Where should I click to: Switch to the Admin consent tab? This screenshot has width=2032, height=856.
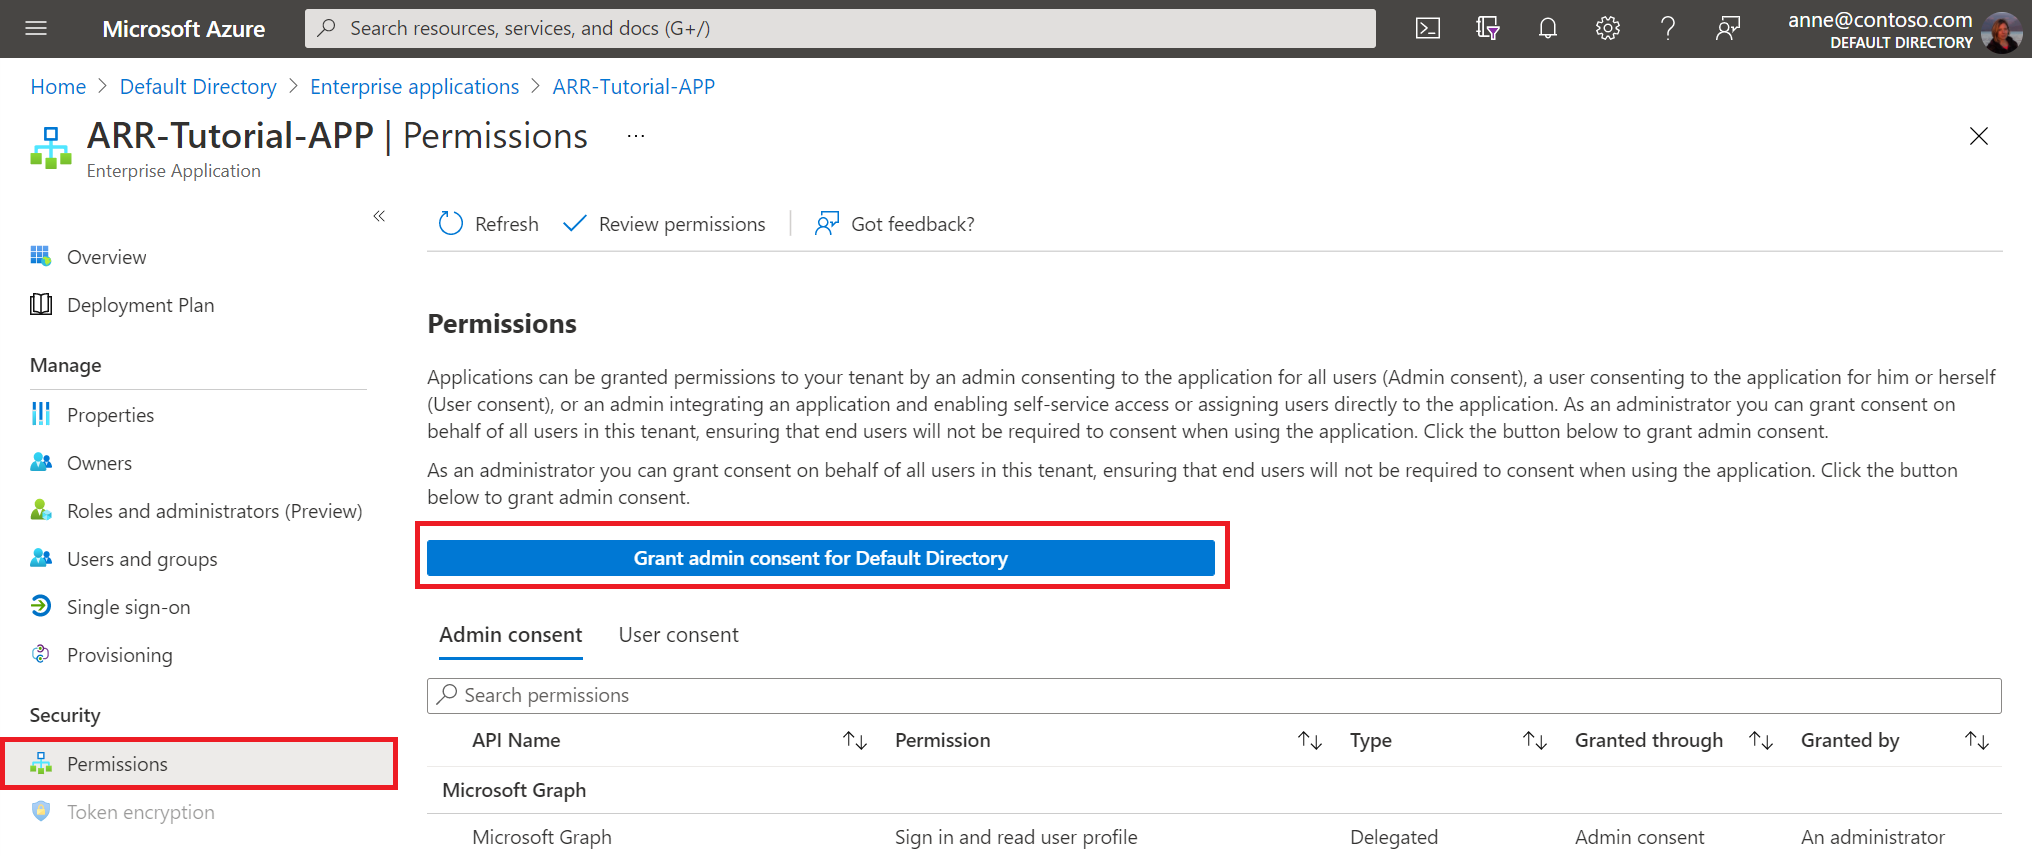coord(511,635)
